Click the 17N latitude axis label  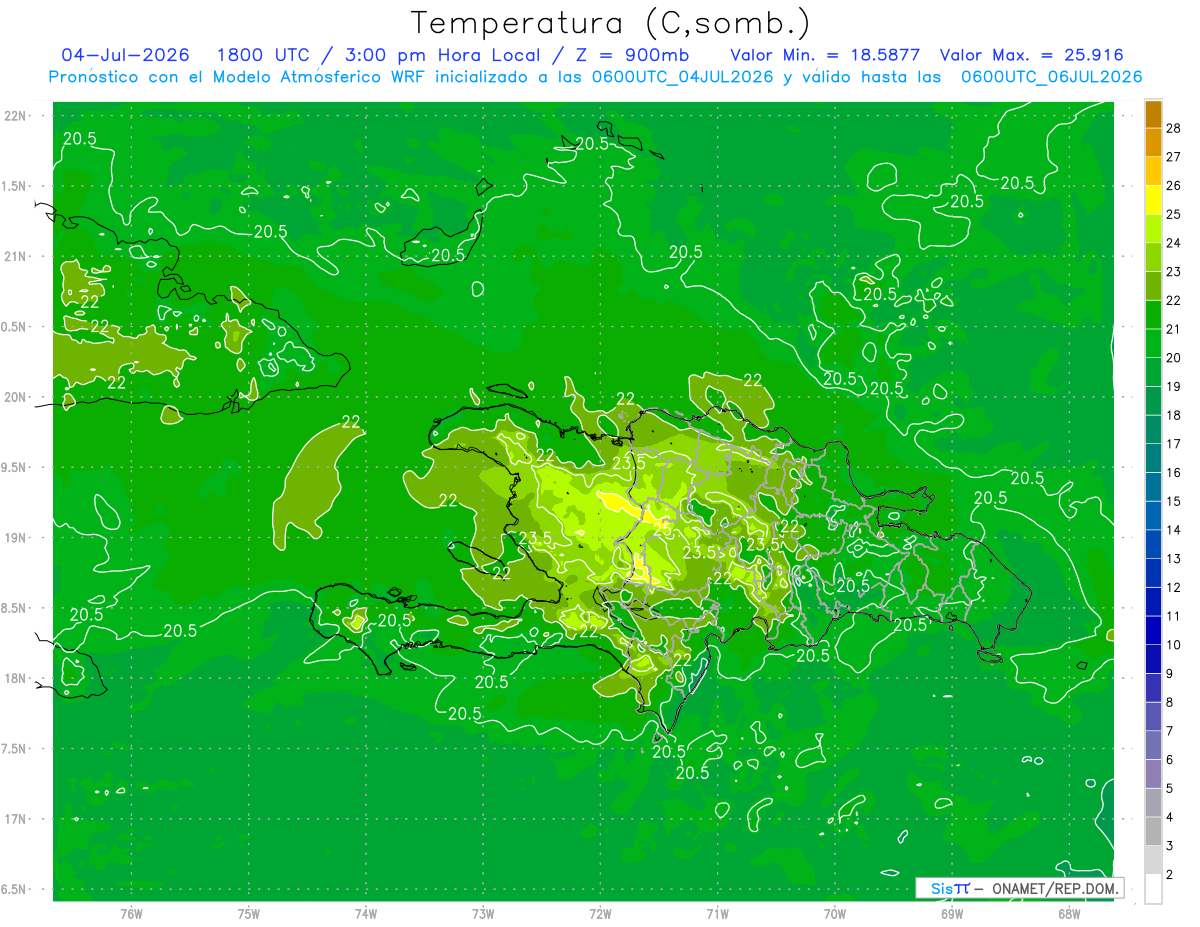click(x=15, y=819)
